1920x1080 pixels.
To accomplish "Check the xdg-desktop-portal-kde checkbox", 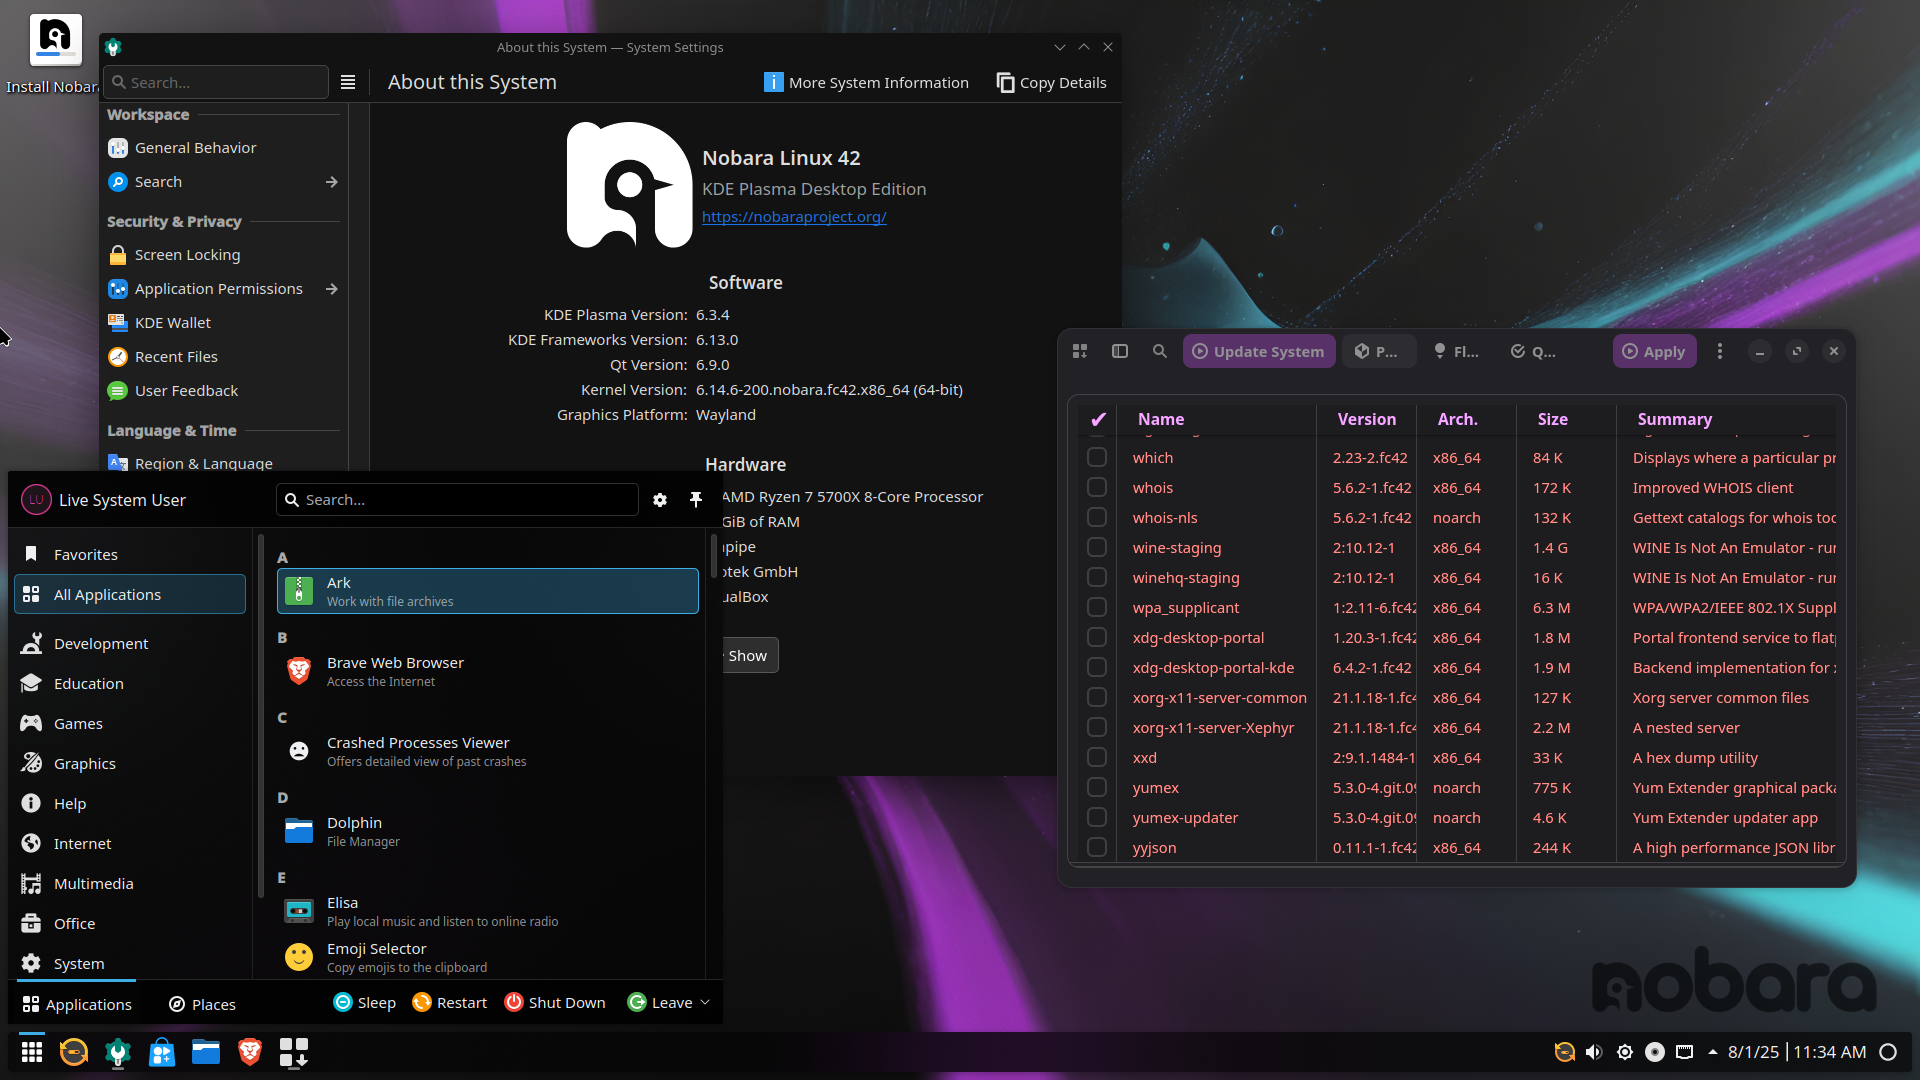I will coord(1097,667).
